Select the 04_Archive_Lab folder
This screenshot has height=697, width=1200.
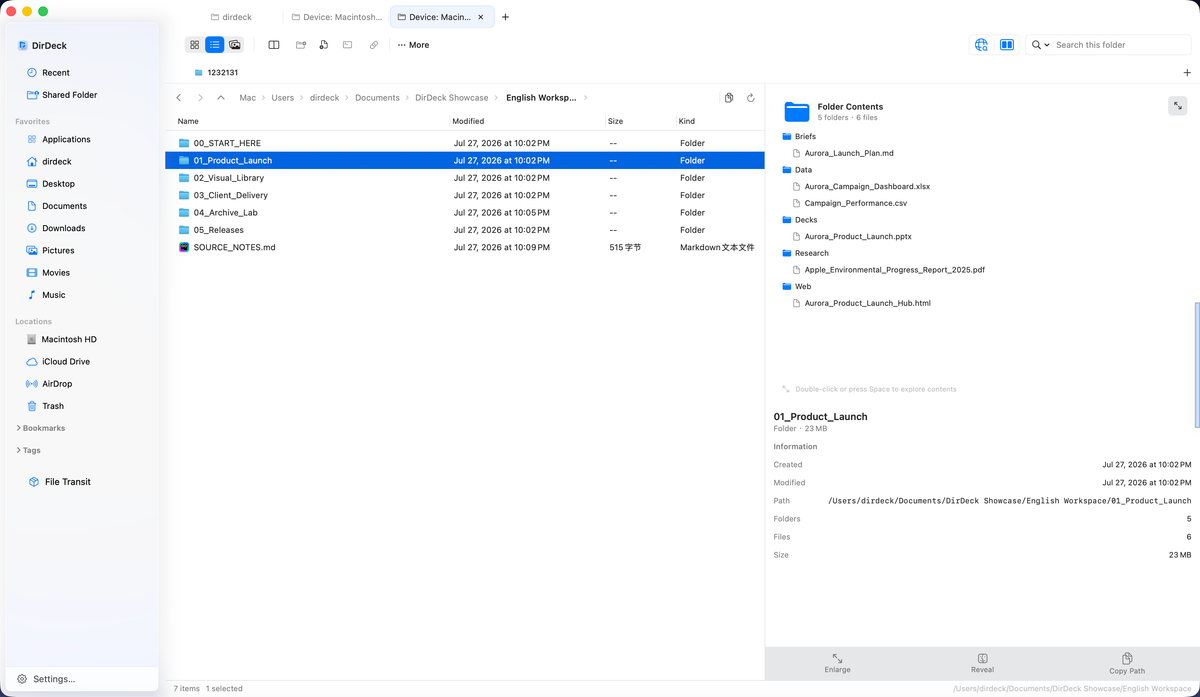click(x=464, y=213)
